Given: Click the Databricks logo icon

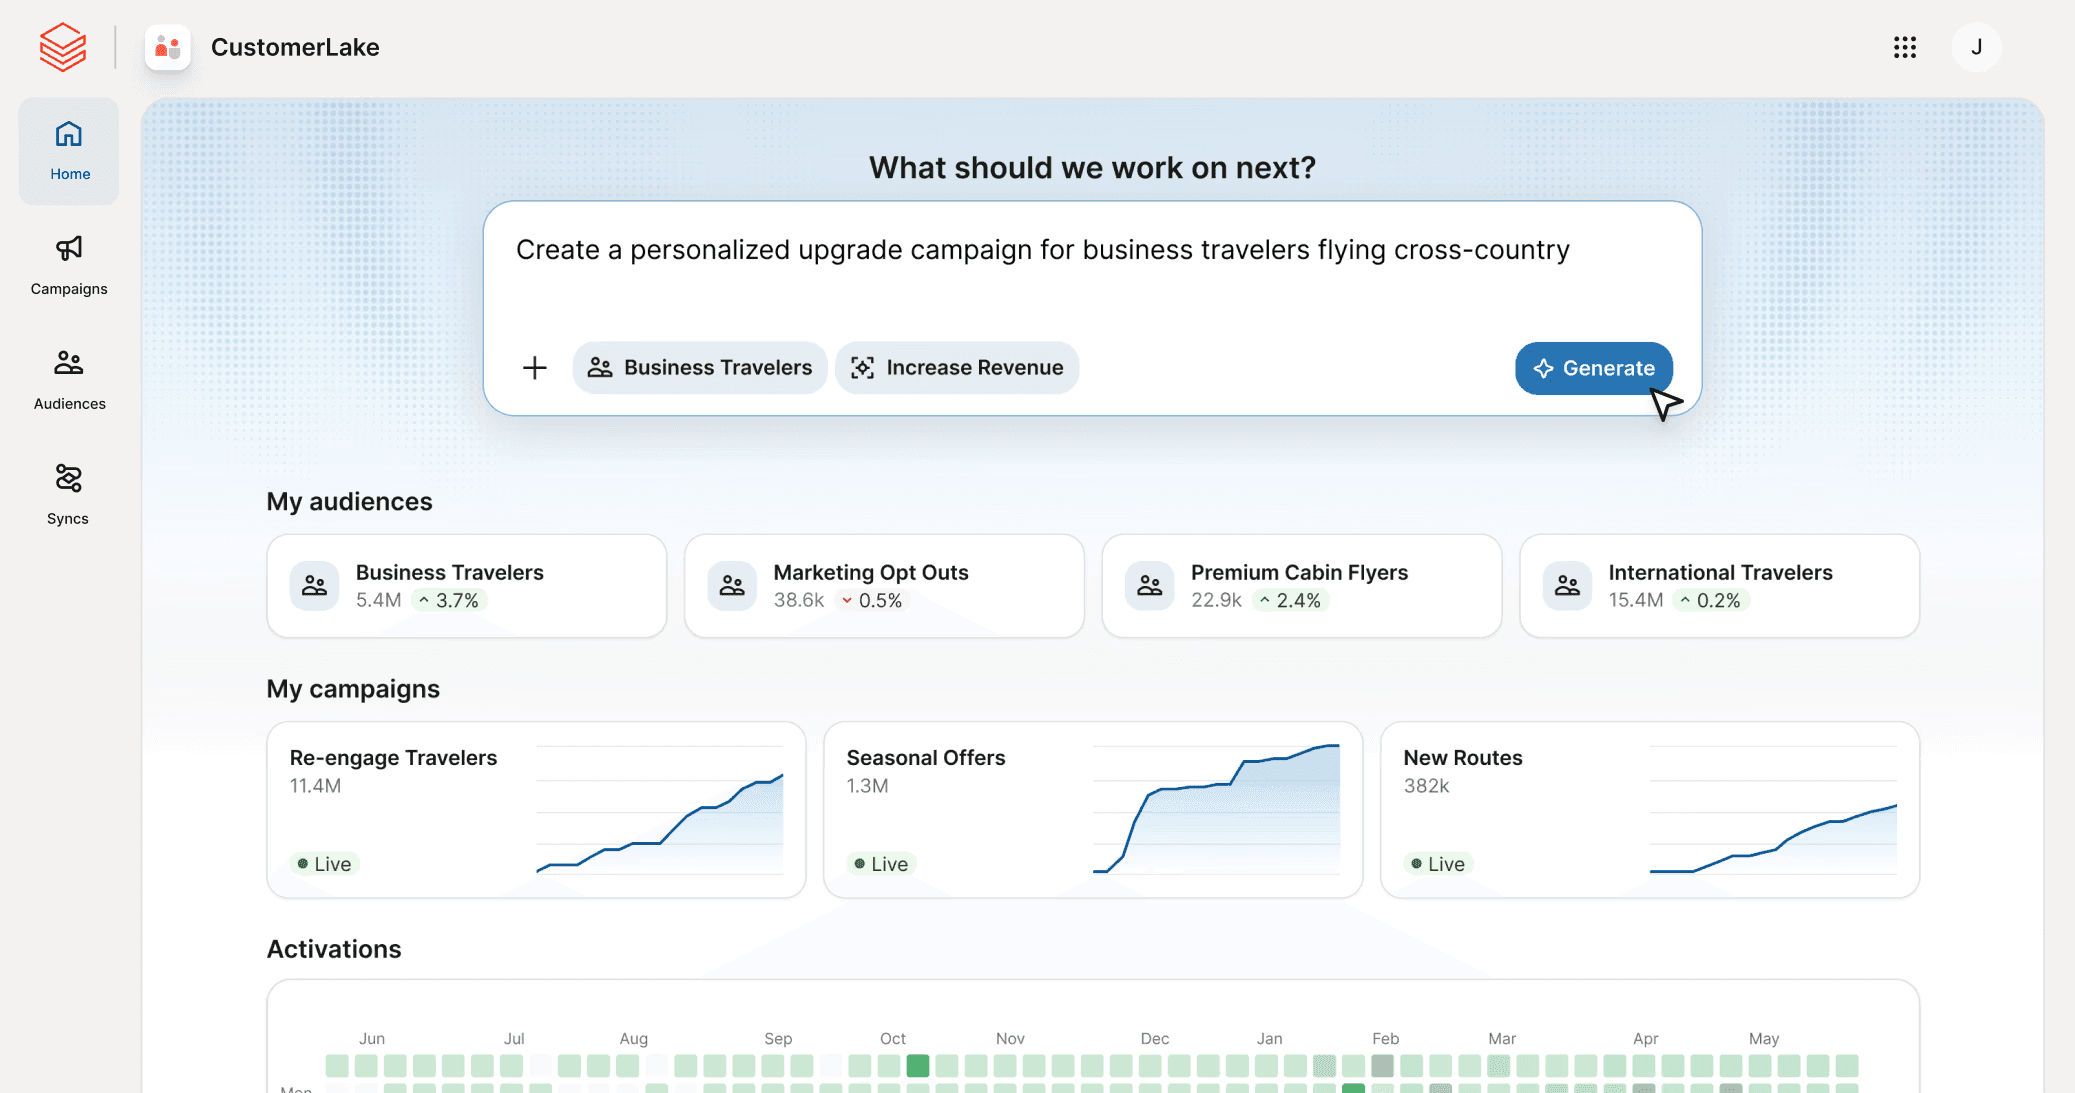Looking at the screenshot, I should 63,47.
